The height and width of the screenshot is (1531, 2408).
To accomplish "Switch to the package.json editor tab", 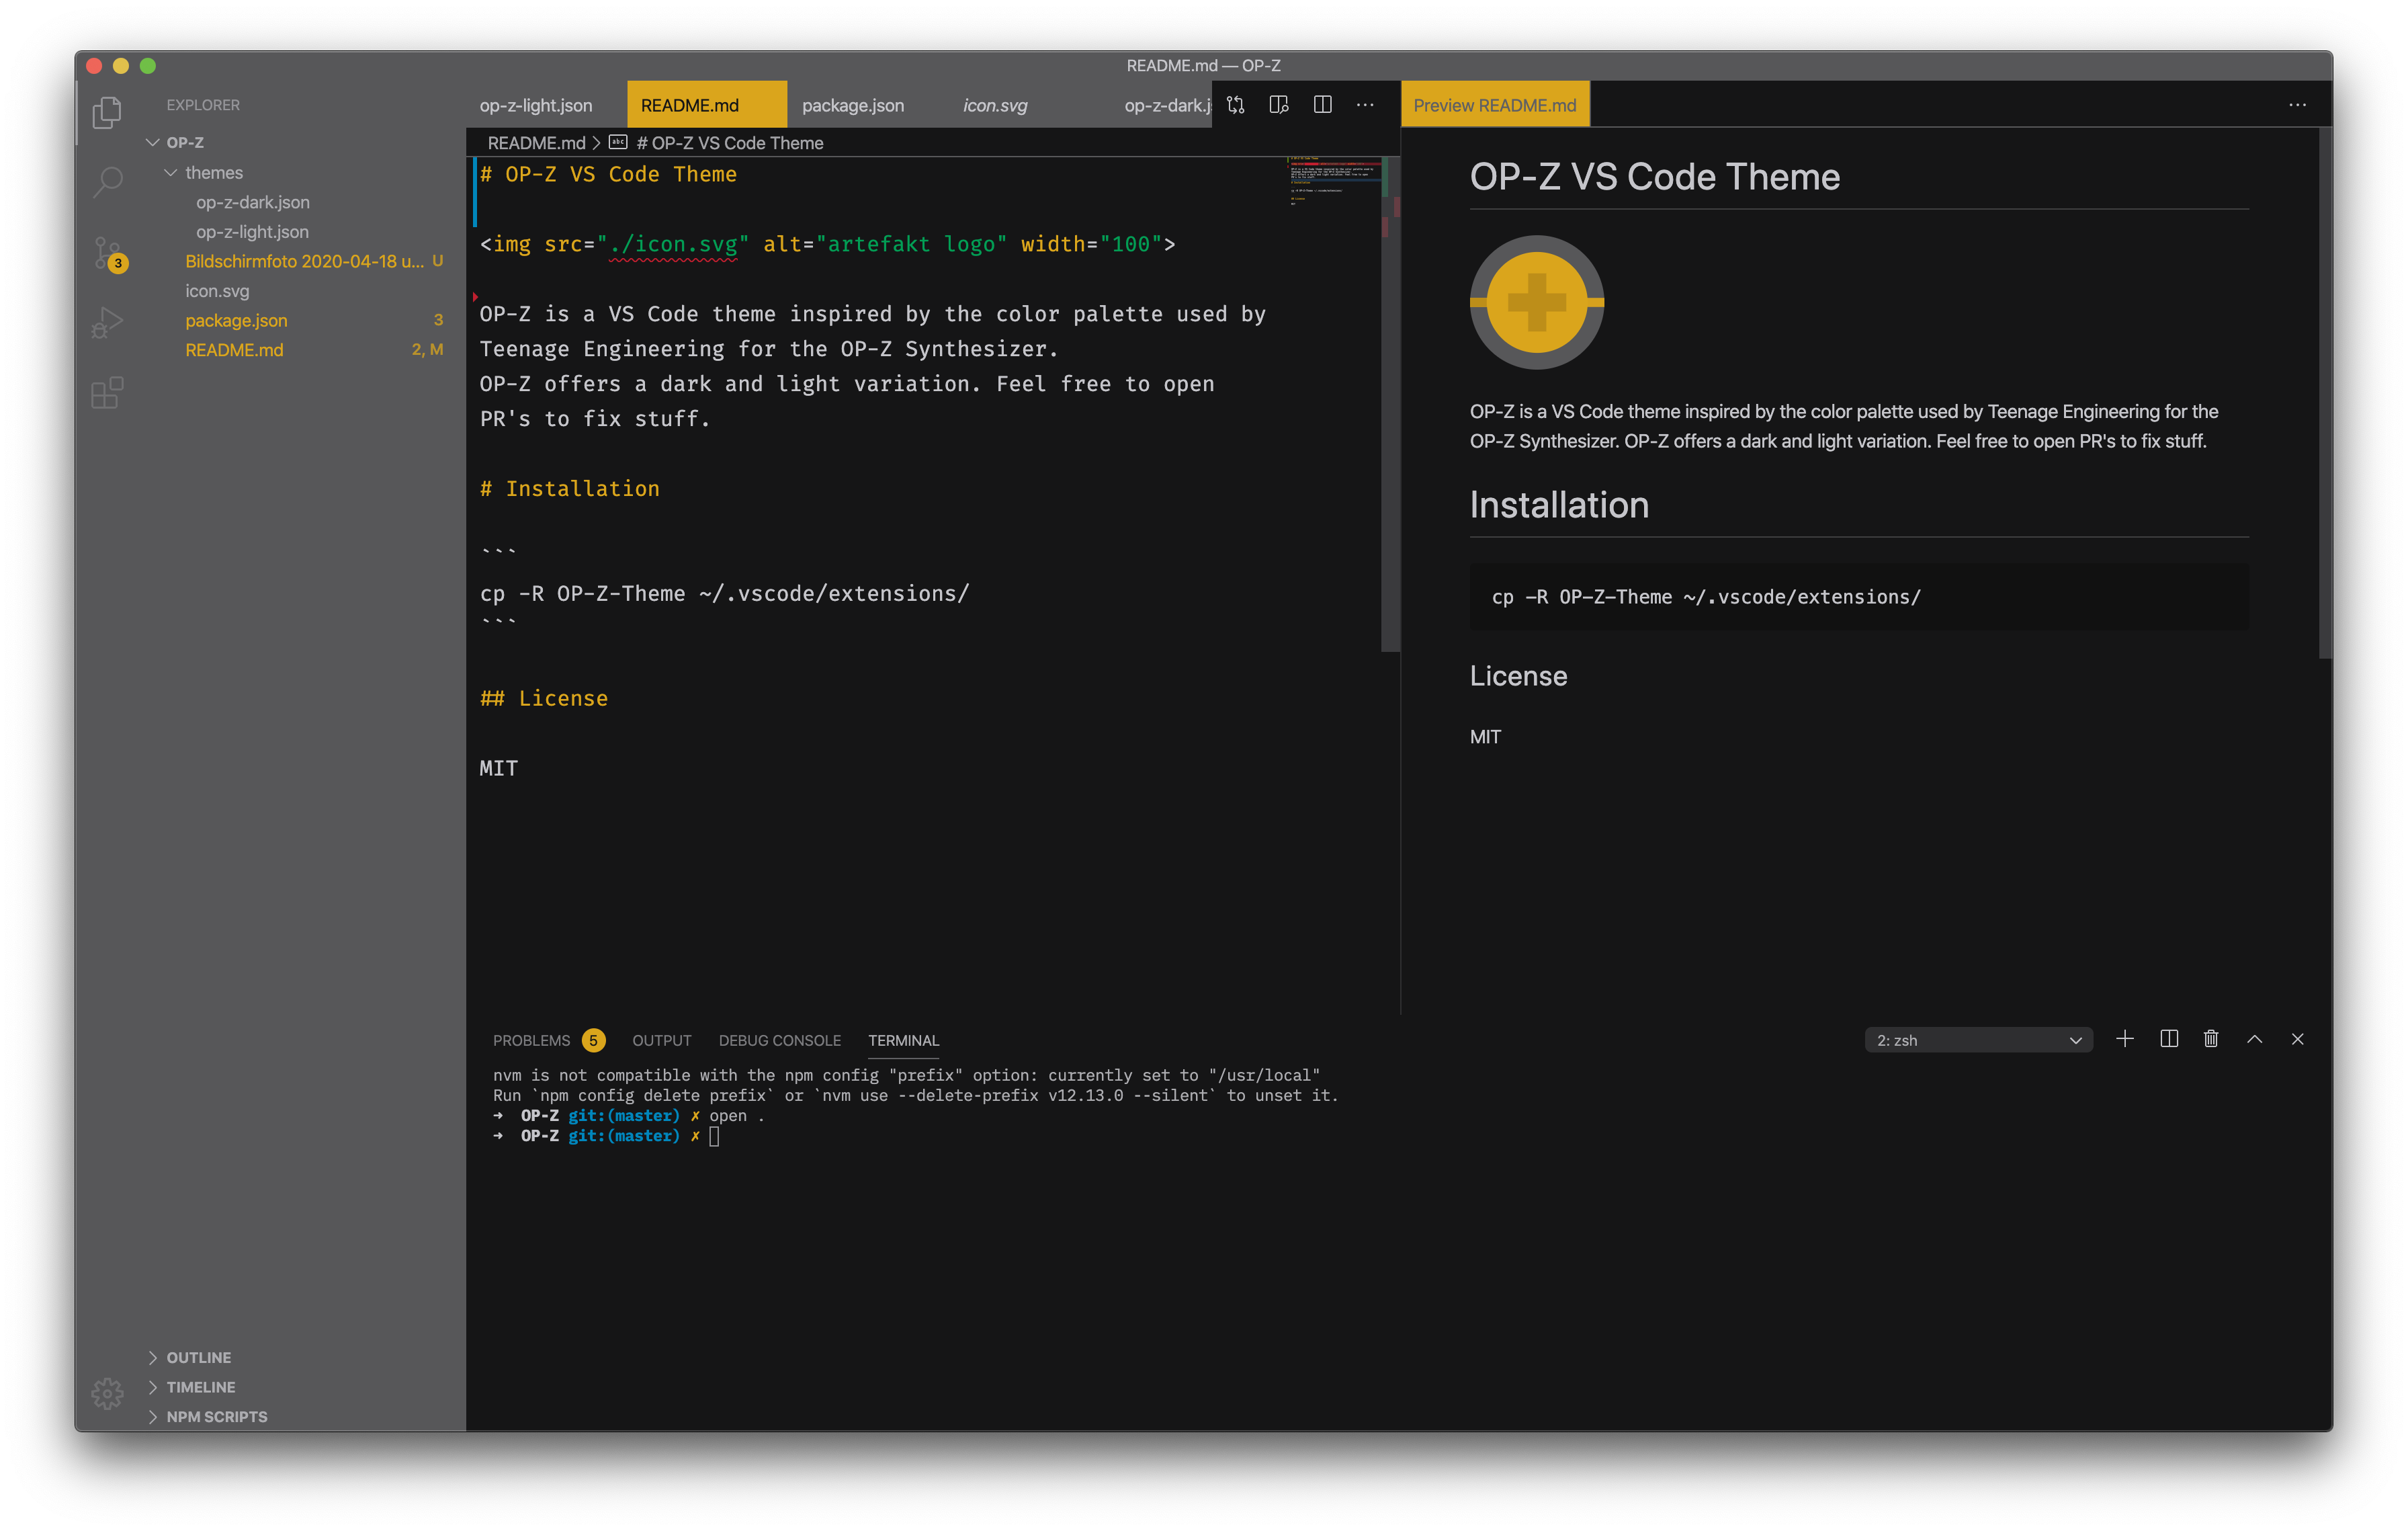I will 852,105.
